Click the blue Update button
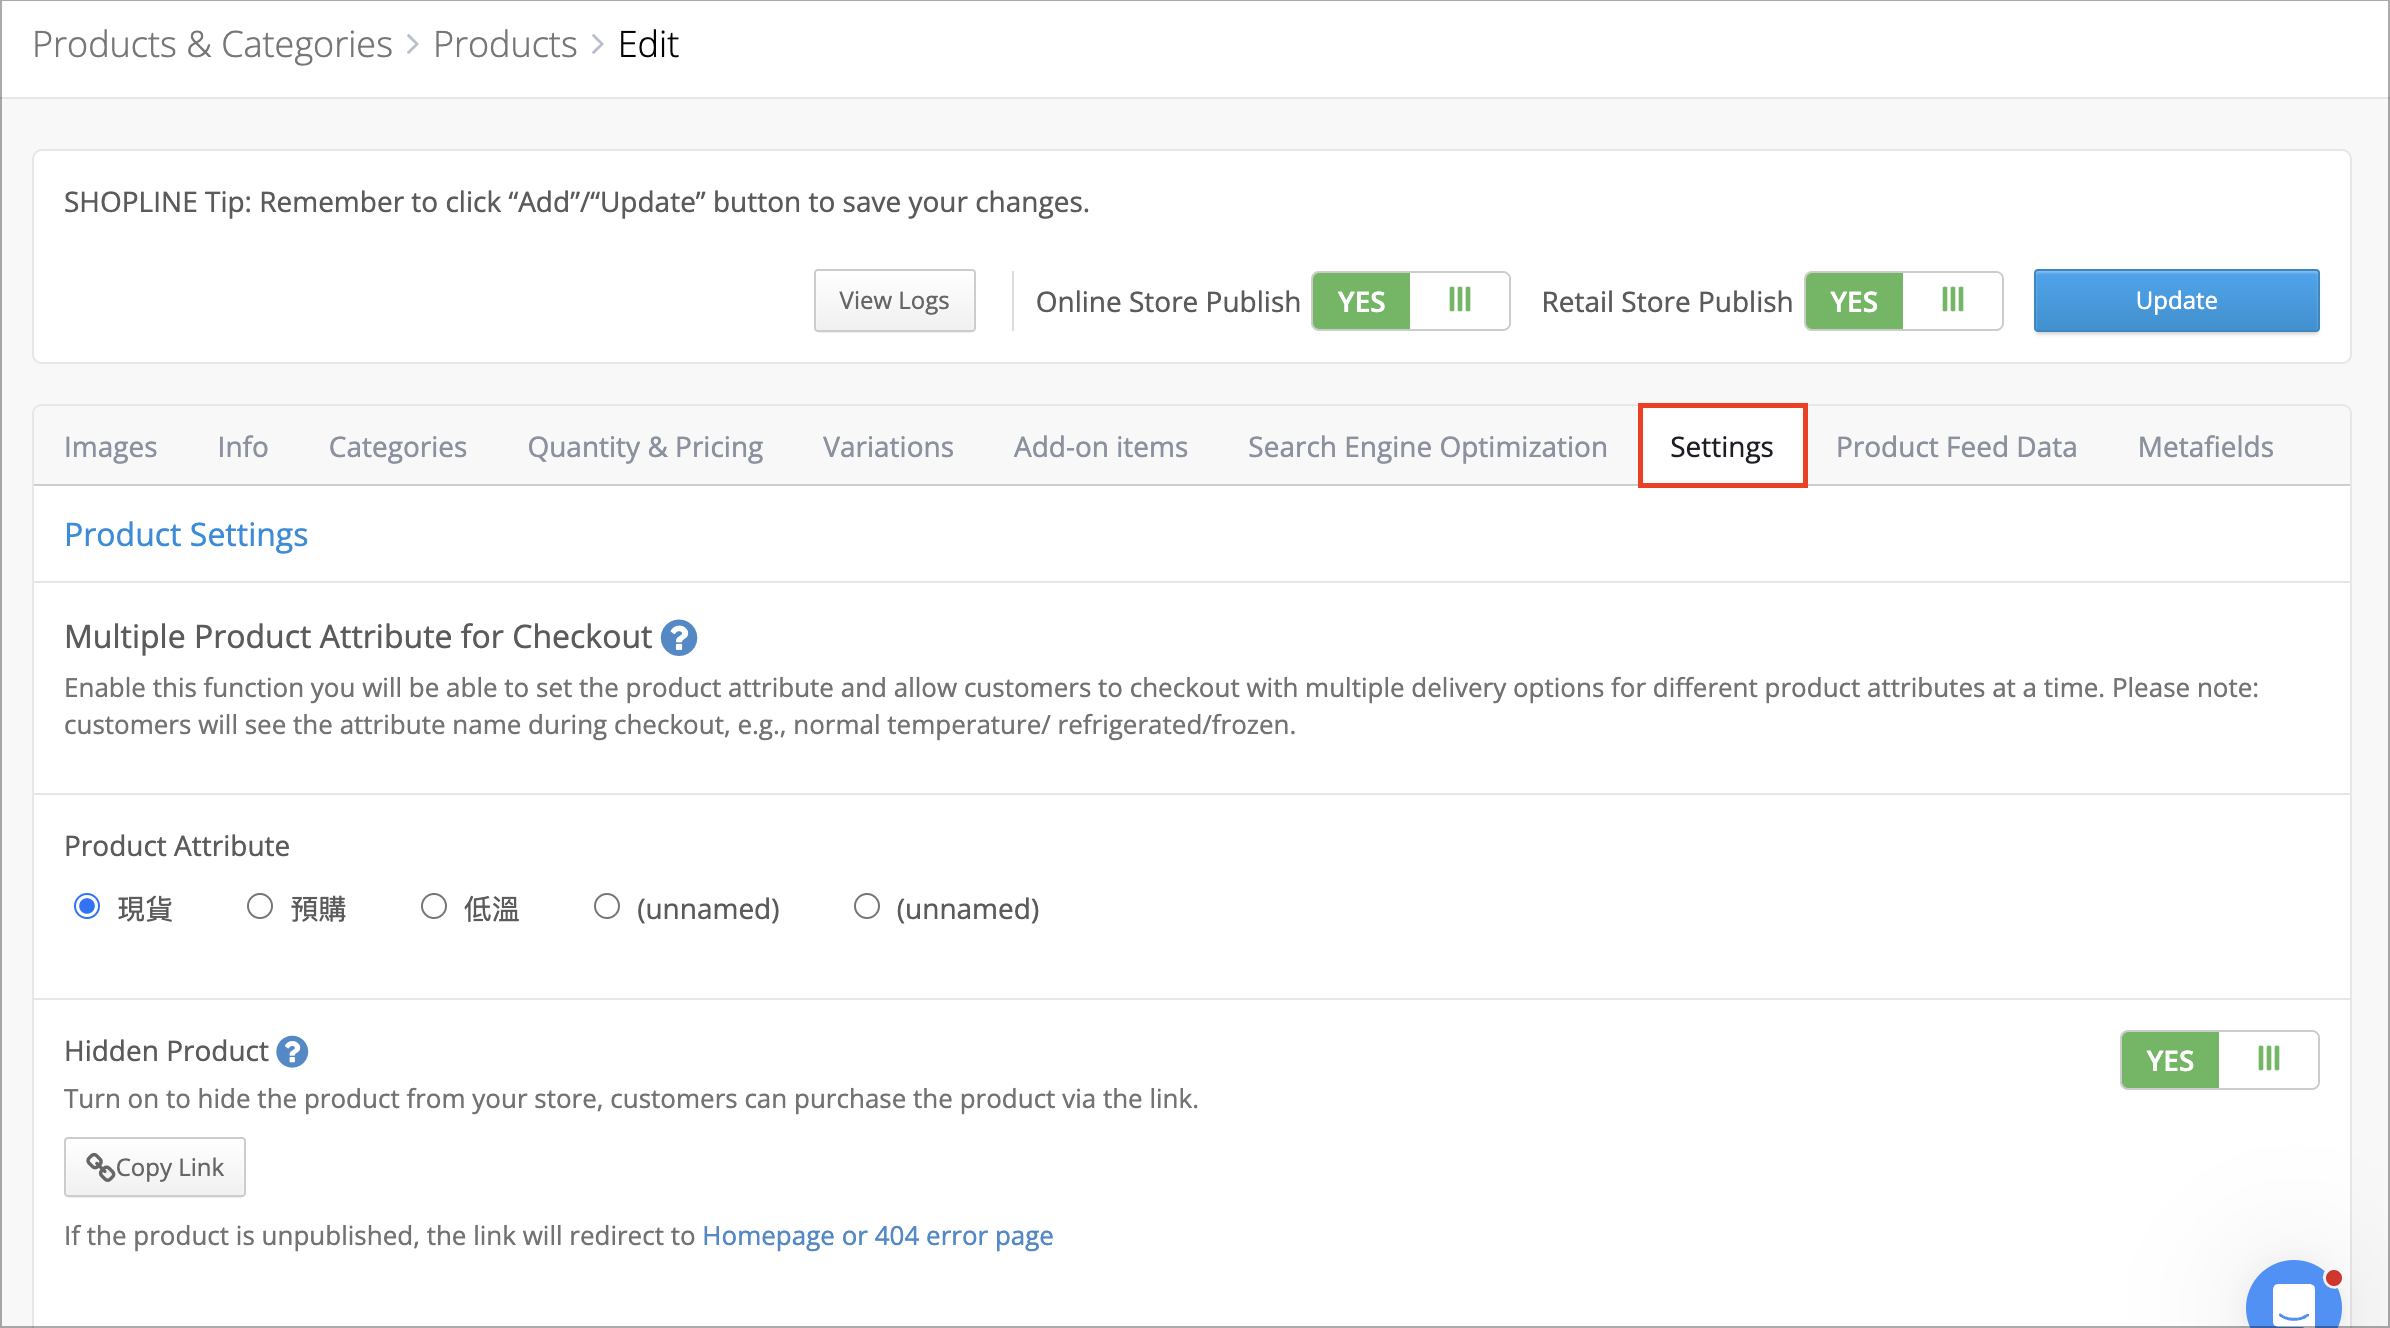The height and width of the screenshot is (1328, 2390). pyautogui.click(x=2176, y=300)
